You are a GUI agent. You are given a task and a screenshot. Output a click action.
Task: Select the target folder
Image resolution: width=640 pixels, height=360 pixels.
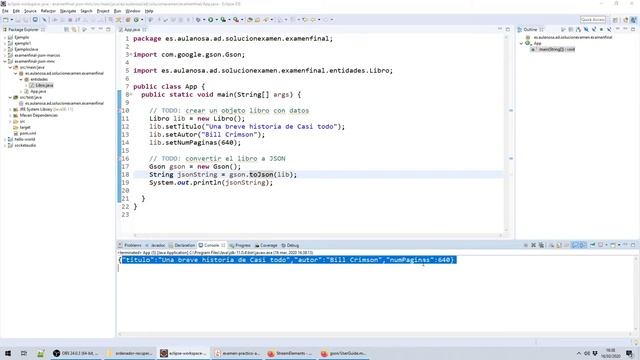[22, 127]
